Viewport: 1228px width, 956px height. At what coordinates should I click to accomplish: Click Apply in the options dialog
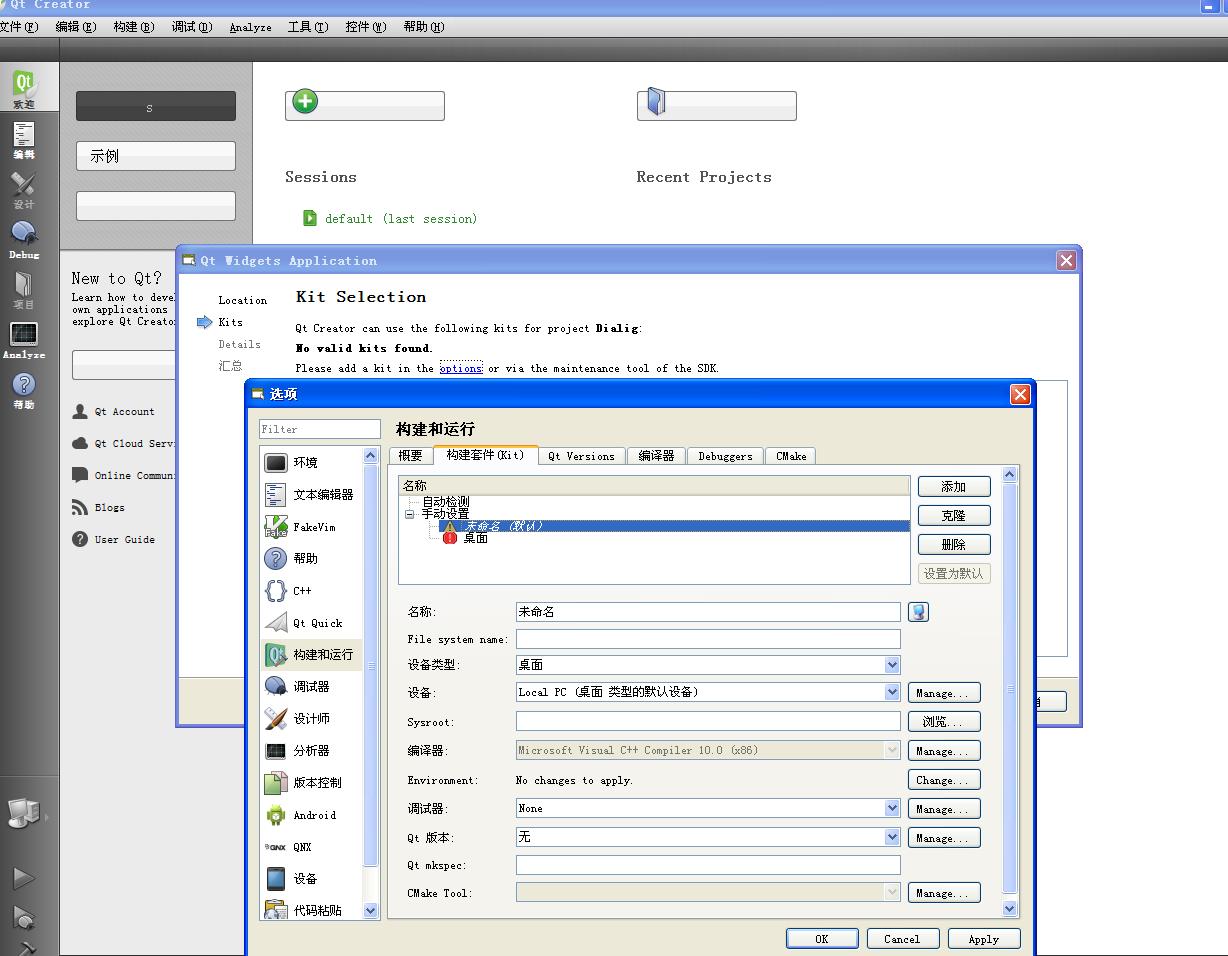click(x=984, y=939)
